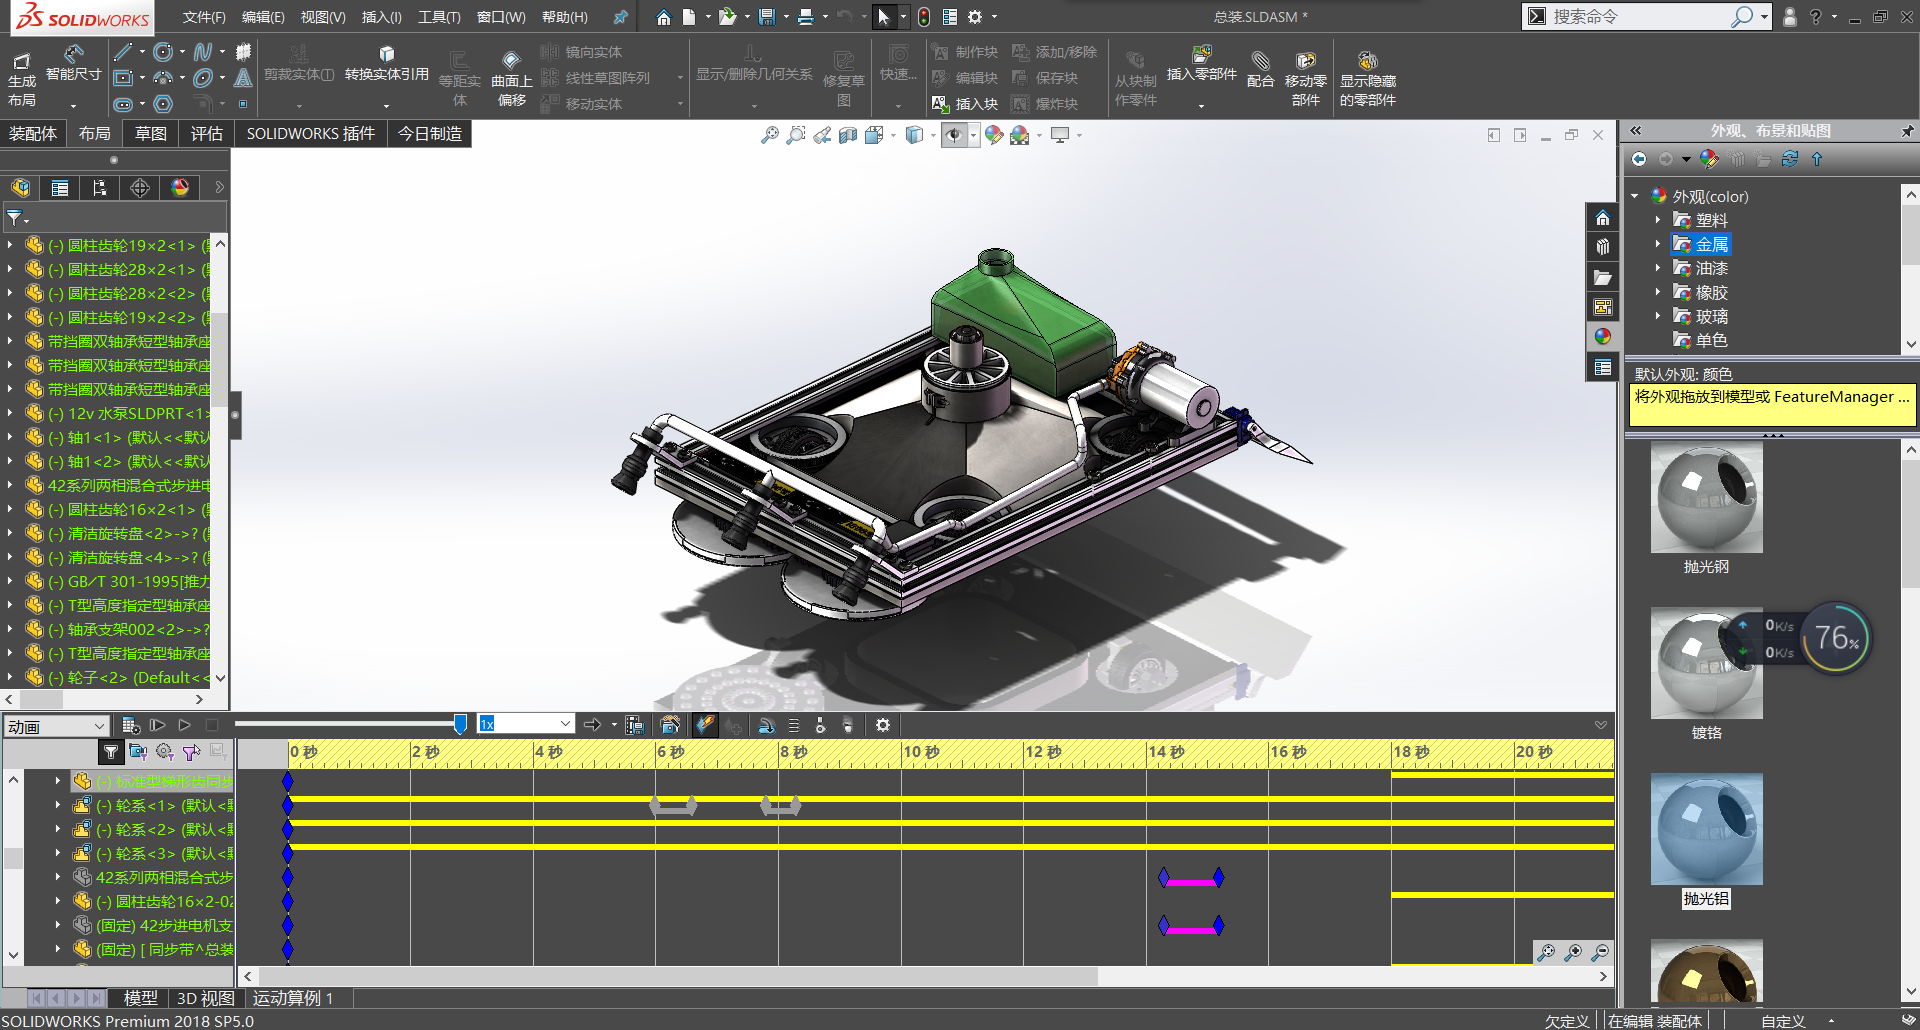Expand 轮系<1> row in motion tree
The height and width of the screenshot is (1030, 1920).
point(58,805)
